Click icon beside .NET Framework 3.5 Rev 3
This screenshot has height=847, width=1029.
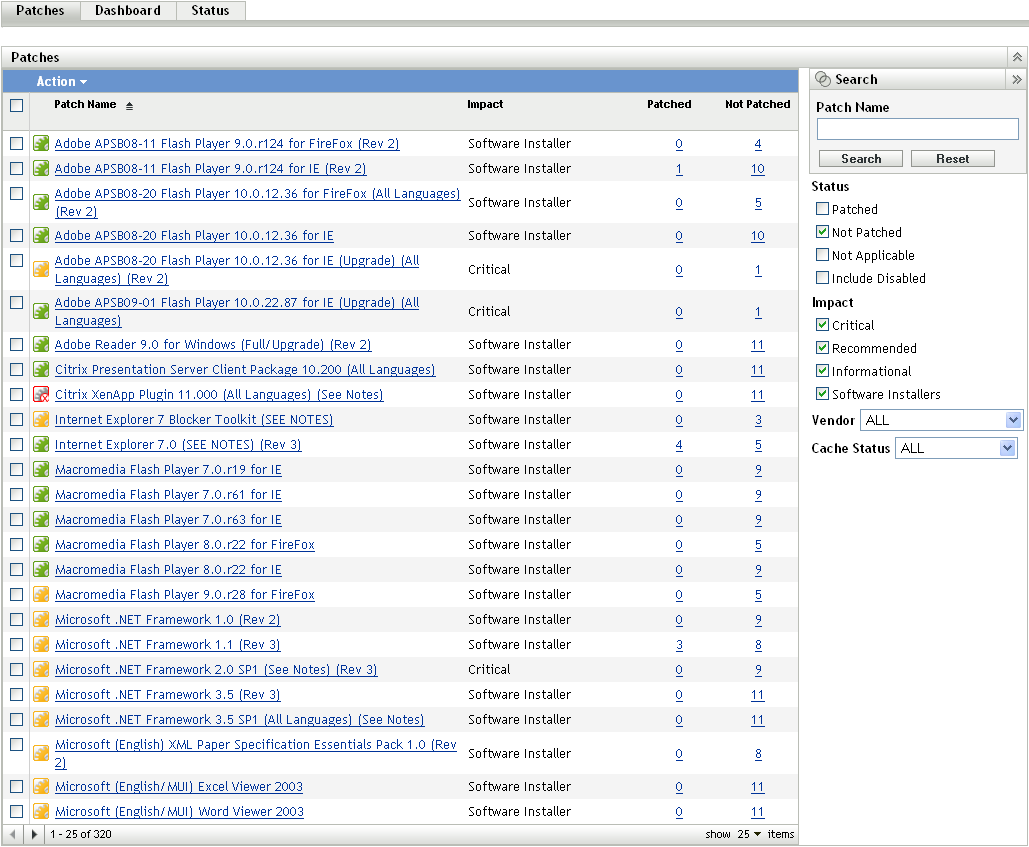pos(41,694)
